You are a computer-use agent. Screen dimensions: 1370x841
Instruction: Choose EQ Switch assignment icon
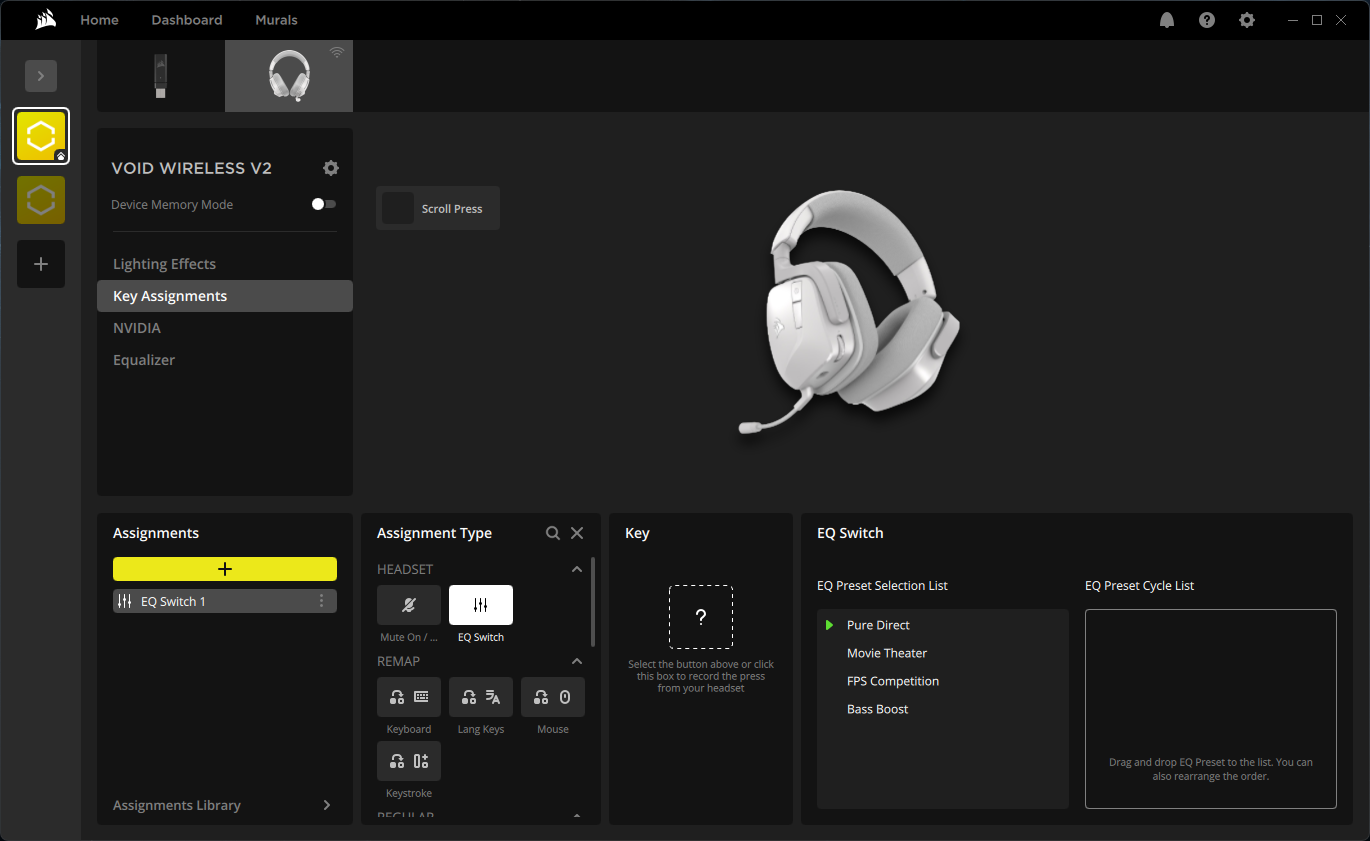[x=481, y=605]
